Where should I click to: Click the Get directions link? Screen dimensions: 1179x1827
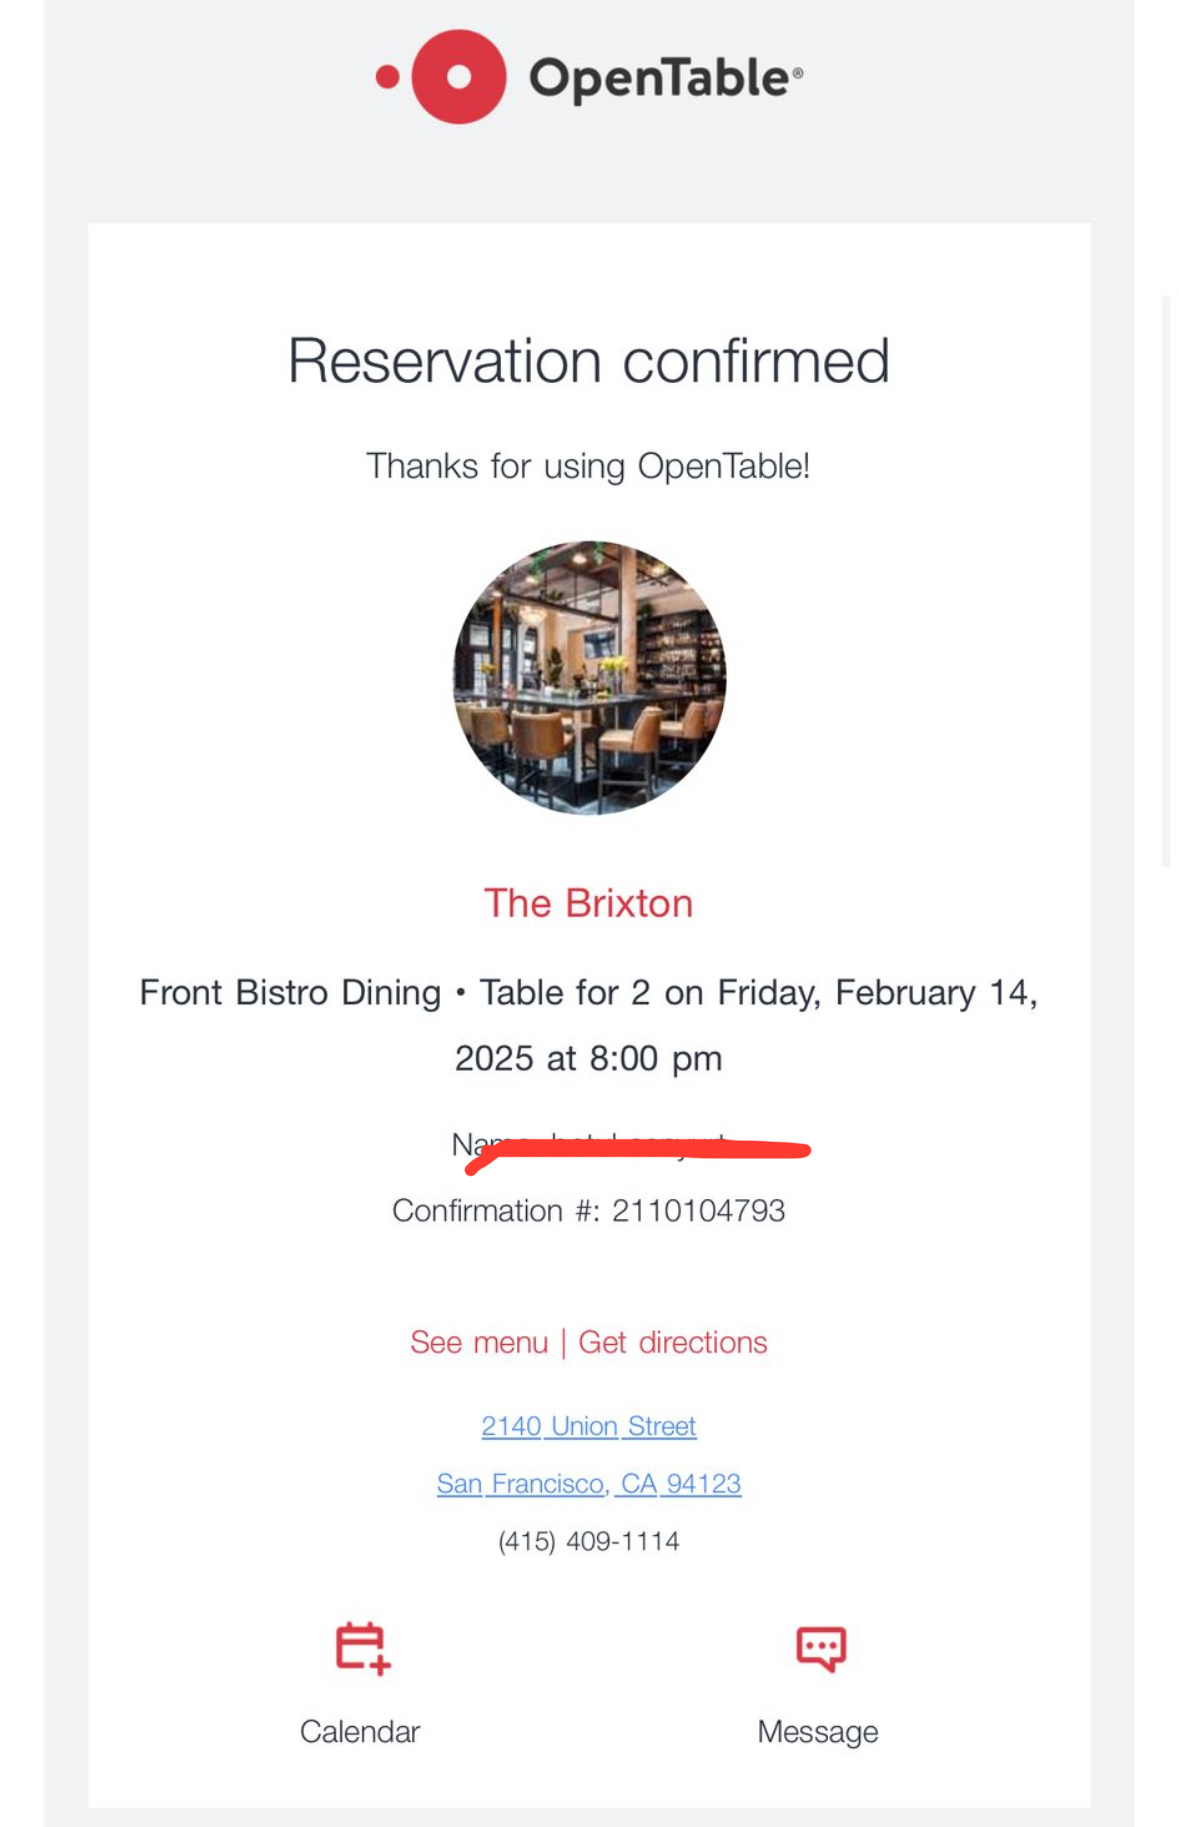click(x=673, y=1342)
